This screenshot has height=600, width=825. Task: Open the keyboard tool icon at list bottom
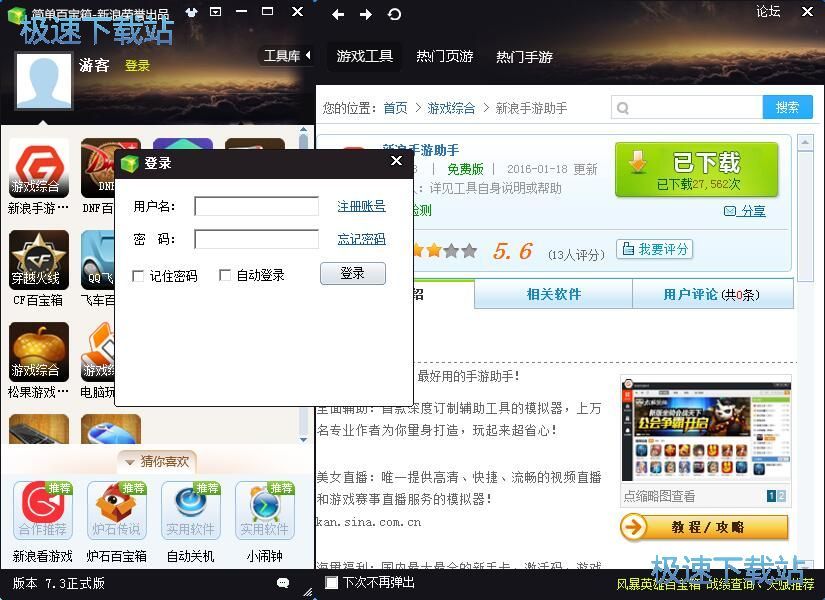(x=39, y=428)
